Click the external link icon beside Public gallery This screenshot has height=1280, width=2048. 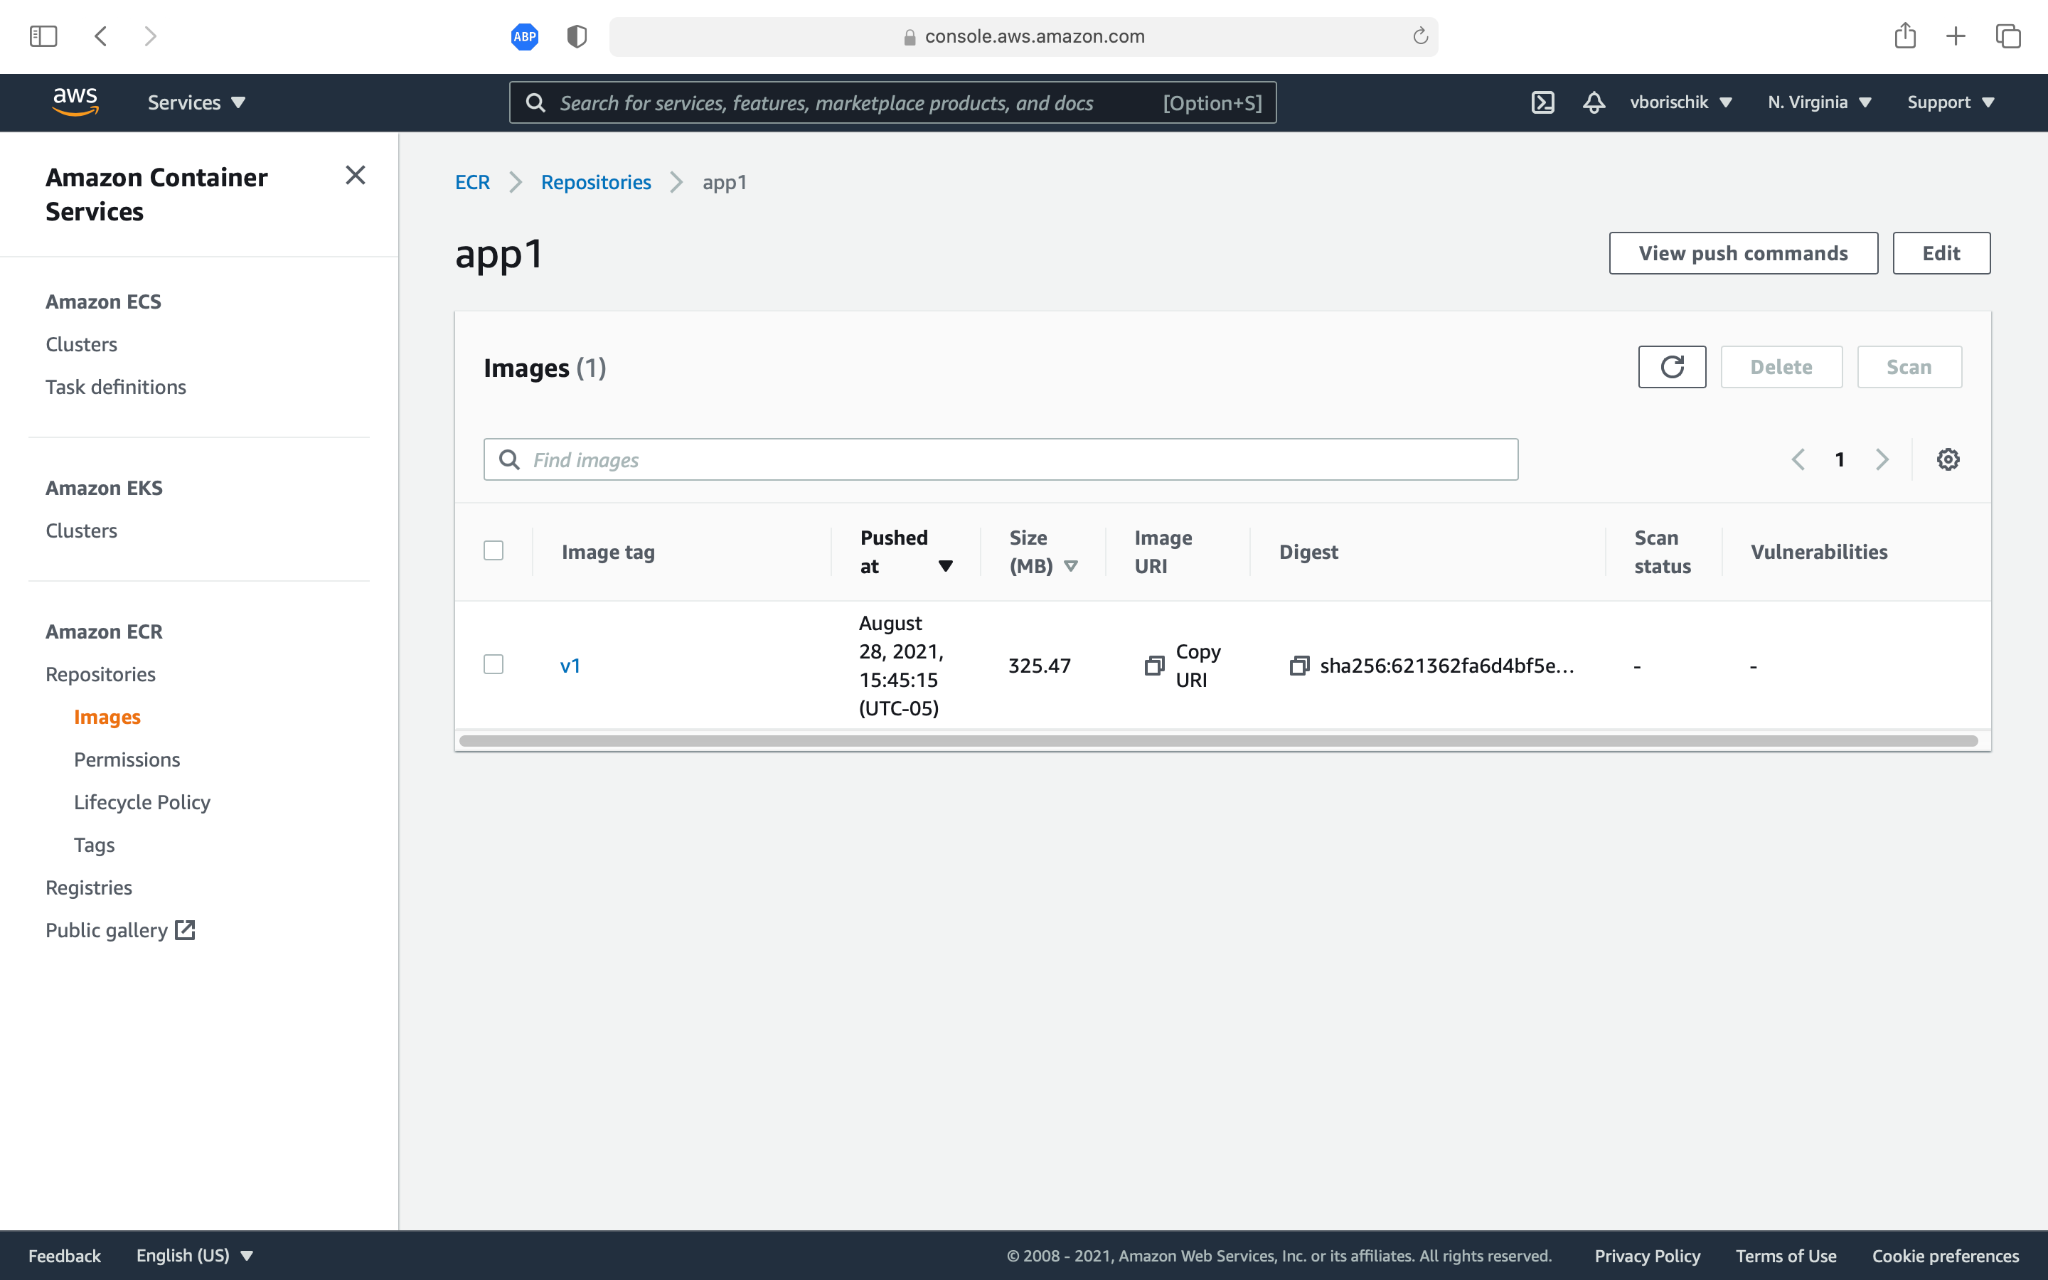coord(185,930)
